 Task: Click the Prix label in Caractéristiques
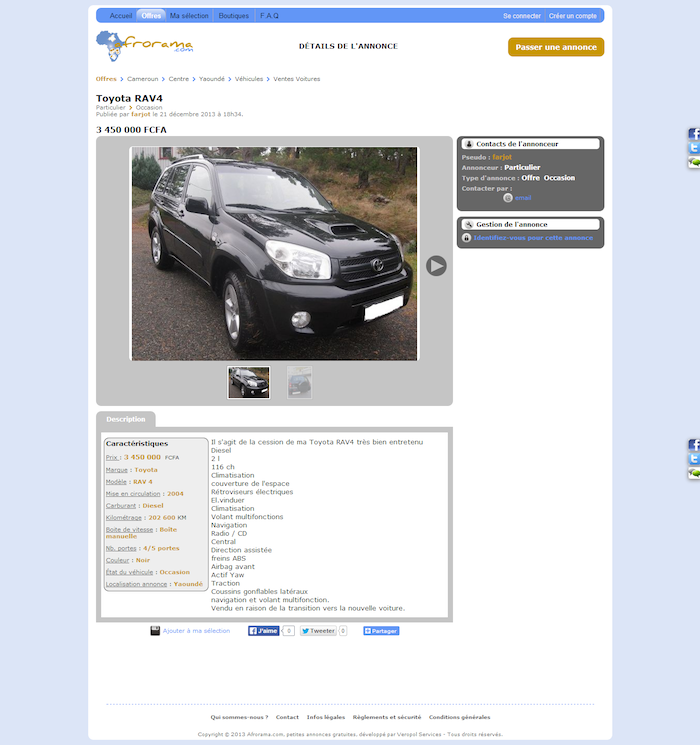pyautogui.click(x=112, y=457)
